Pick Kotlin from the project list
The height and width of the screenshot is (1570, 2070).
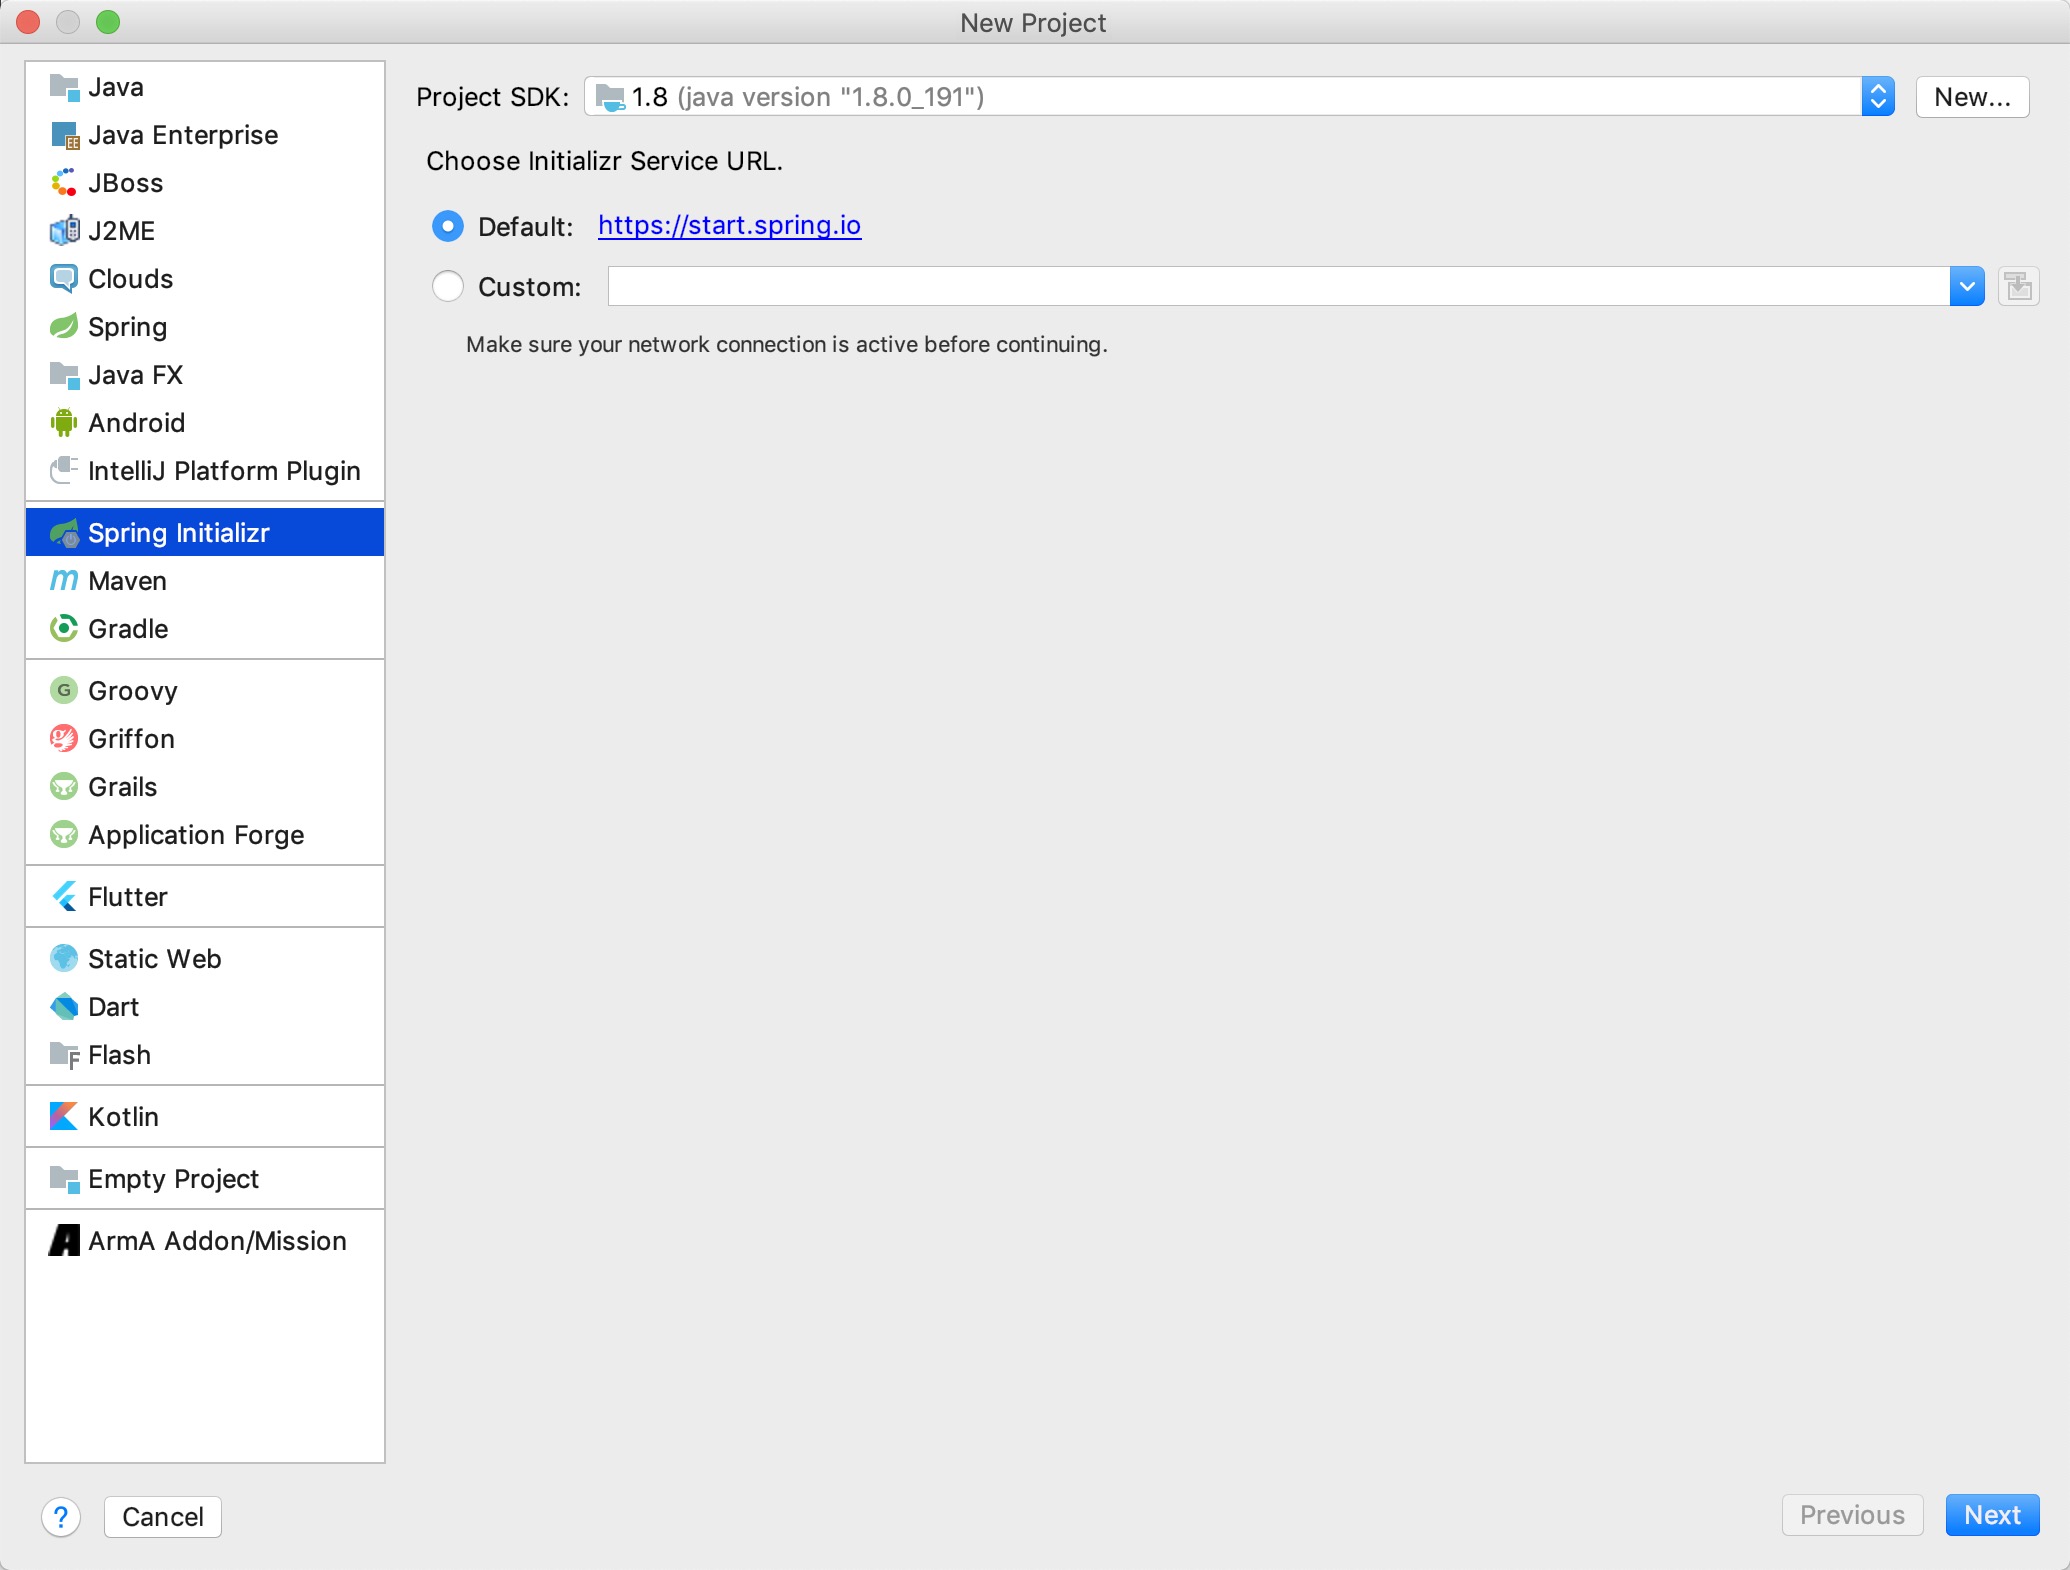pos(205,1117)
